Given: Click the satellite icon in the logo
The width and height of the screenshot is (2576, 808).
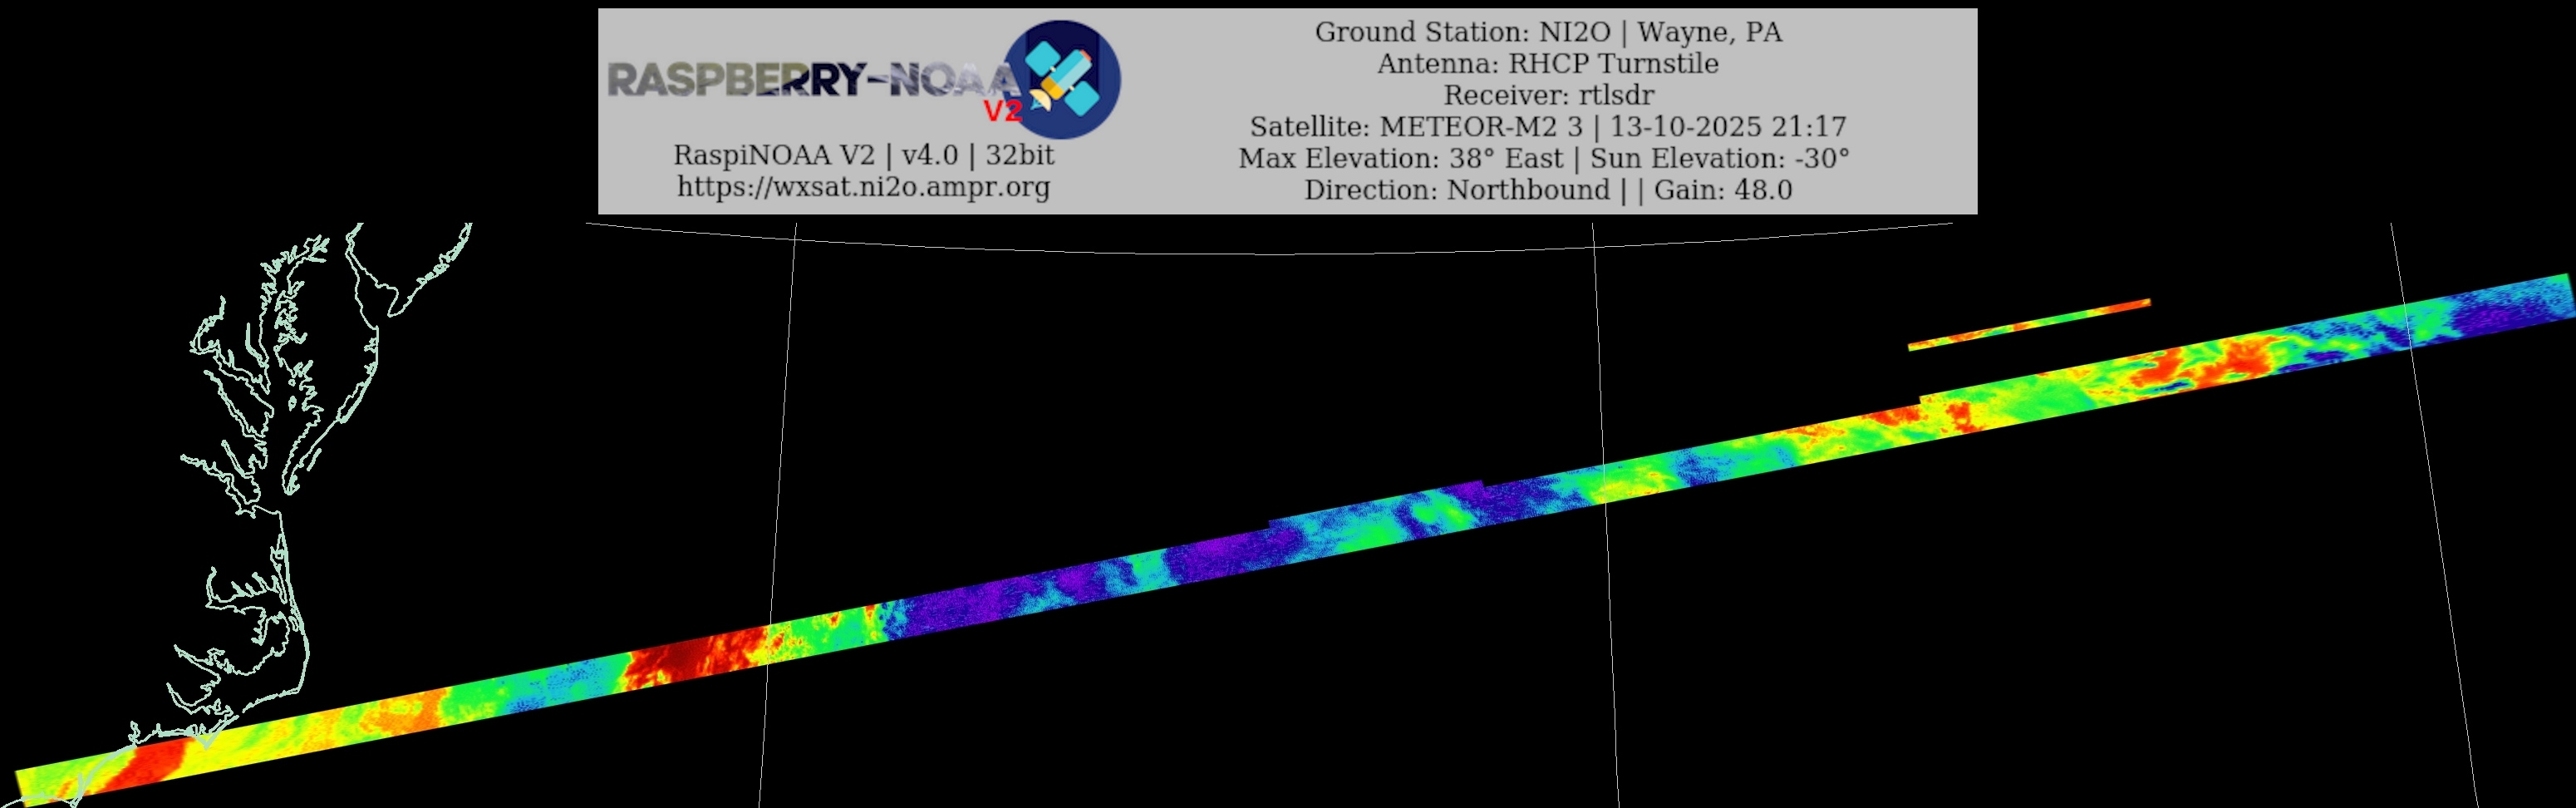Looking at the screenshot, I should point(1063,78).
